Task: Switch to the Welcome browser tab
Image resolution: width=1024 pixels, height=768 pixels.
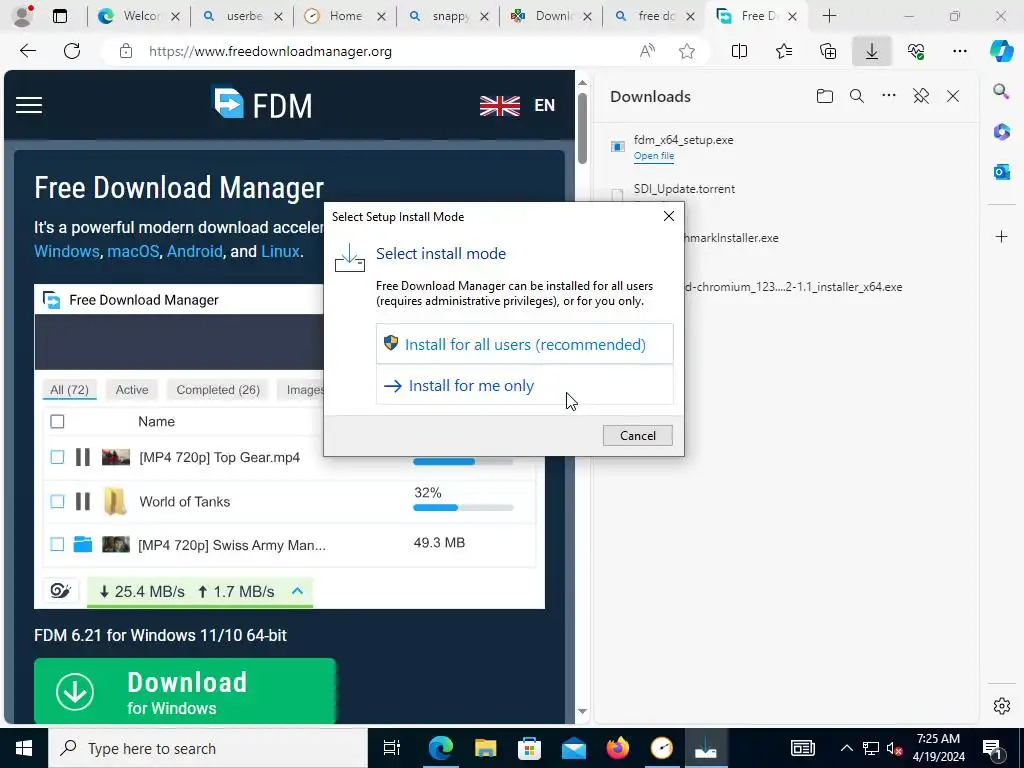Action: [x=138, y=16]
